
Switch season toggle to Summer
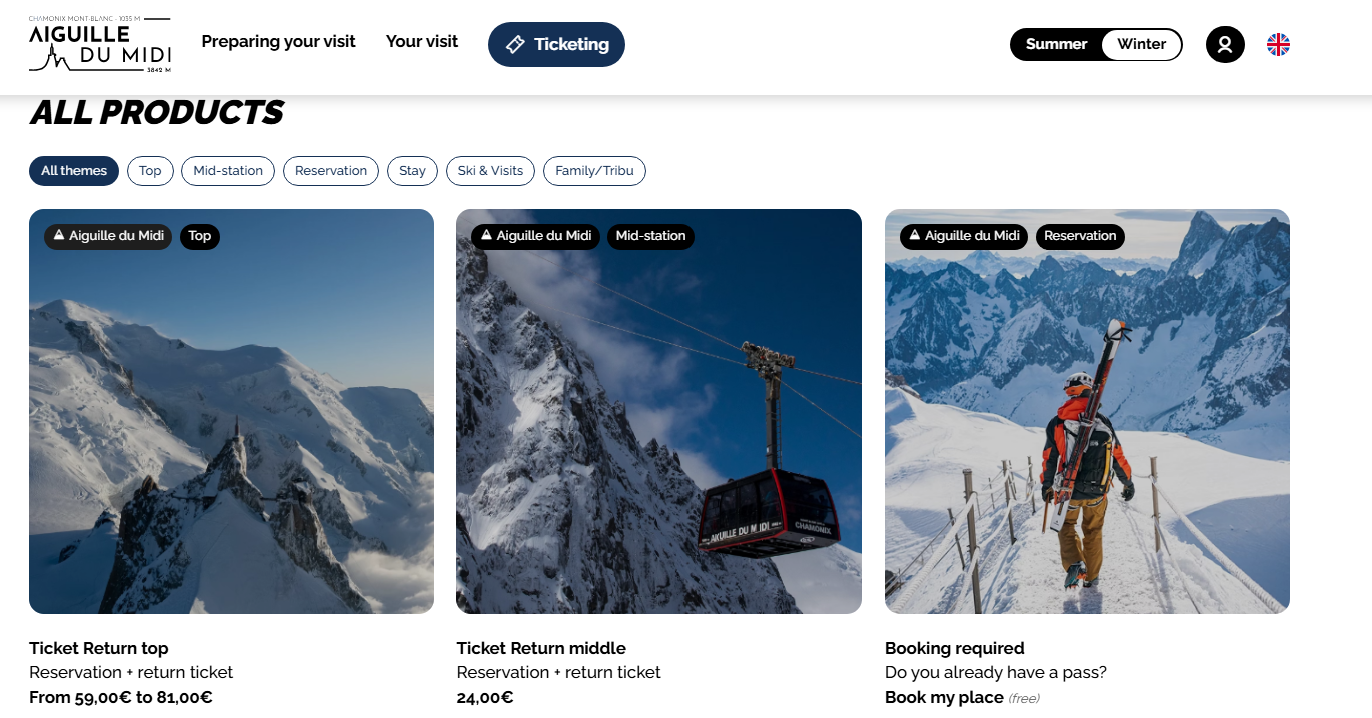pyautogui.click(x=1056, y=45)
